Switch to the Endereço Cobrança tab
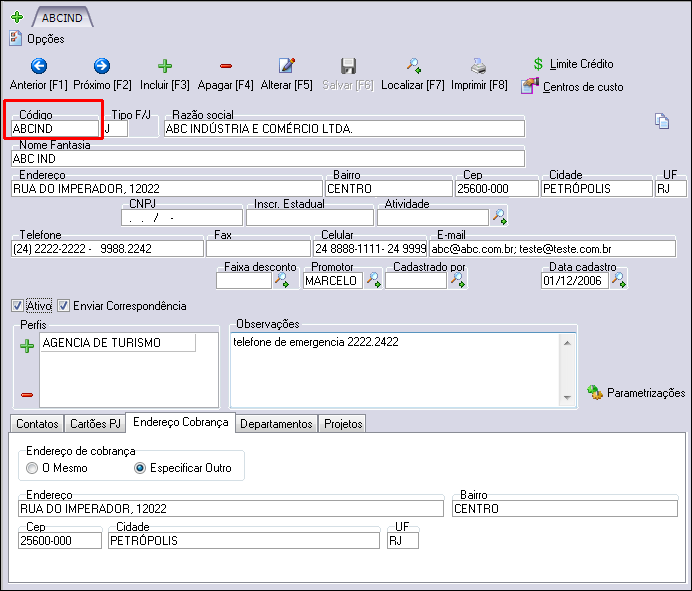This screenshot has width=692, height=591. click(181, 422)
